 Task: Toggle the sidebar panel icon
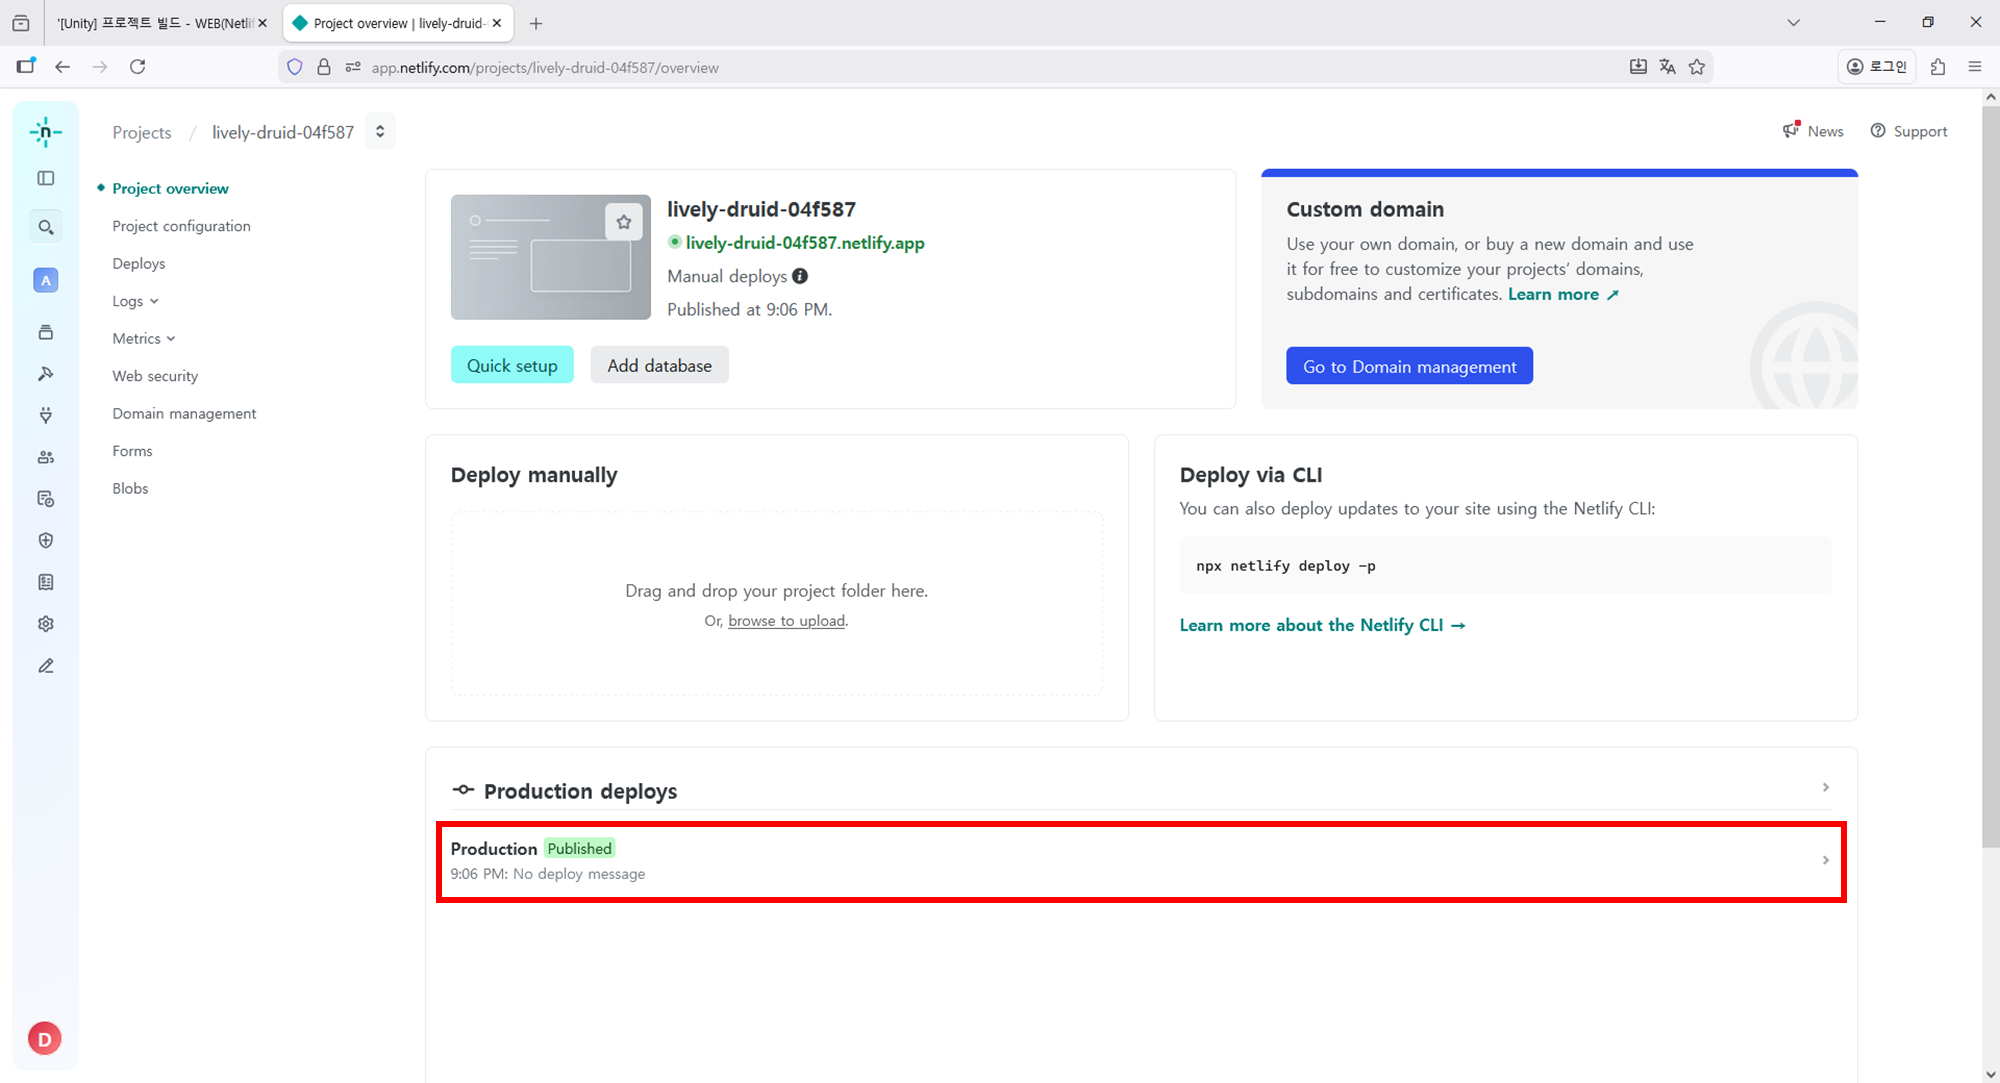pyautogui.click(x=46, y=178)
